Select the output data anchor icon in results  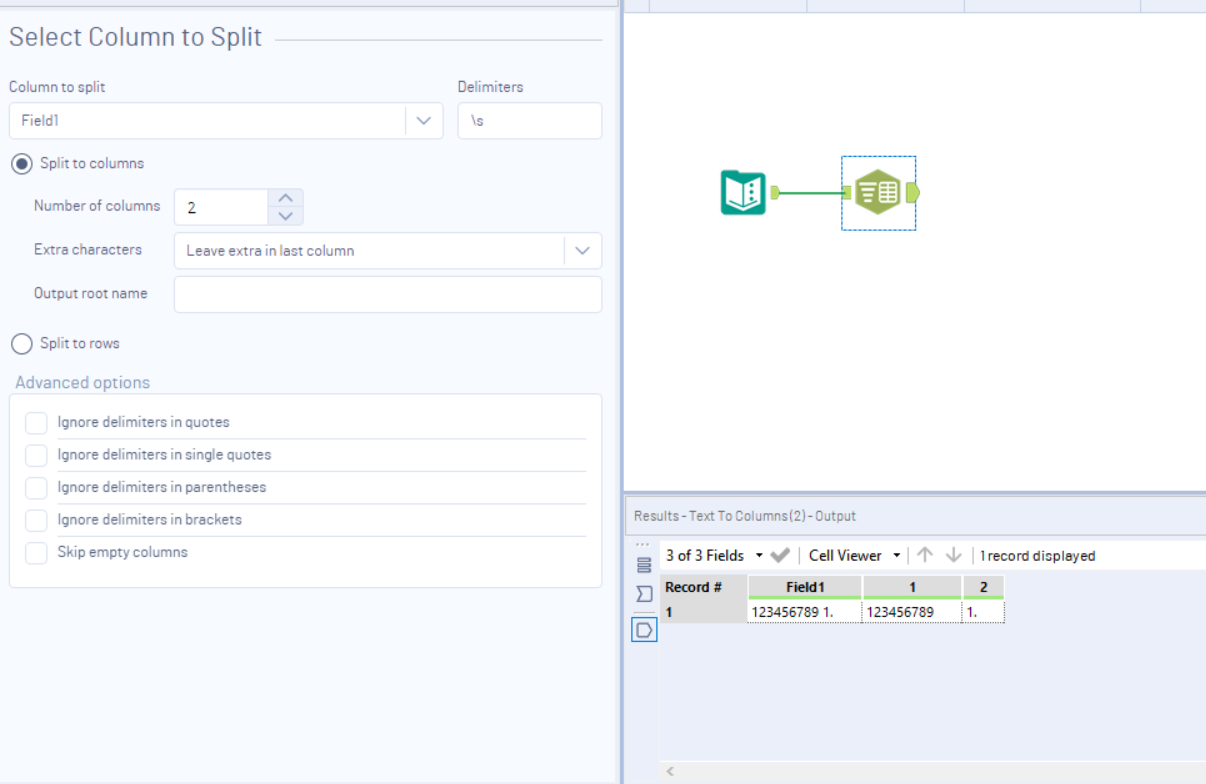pos(644,630)
